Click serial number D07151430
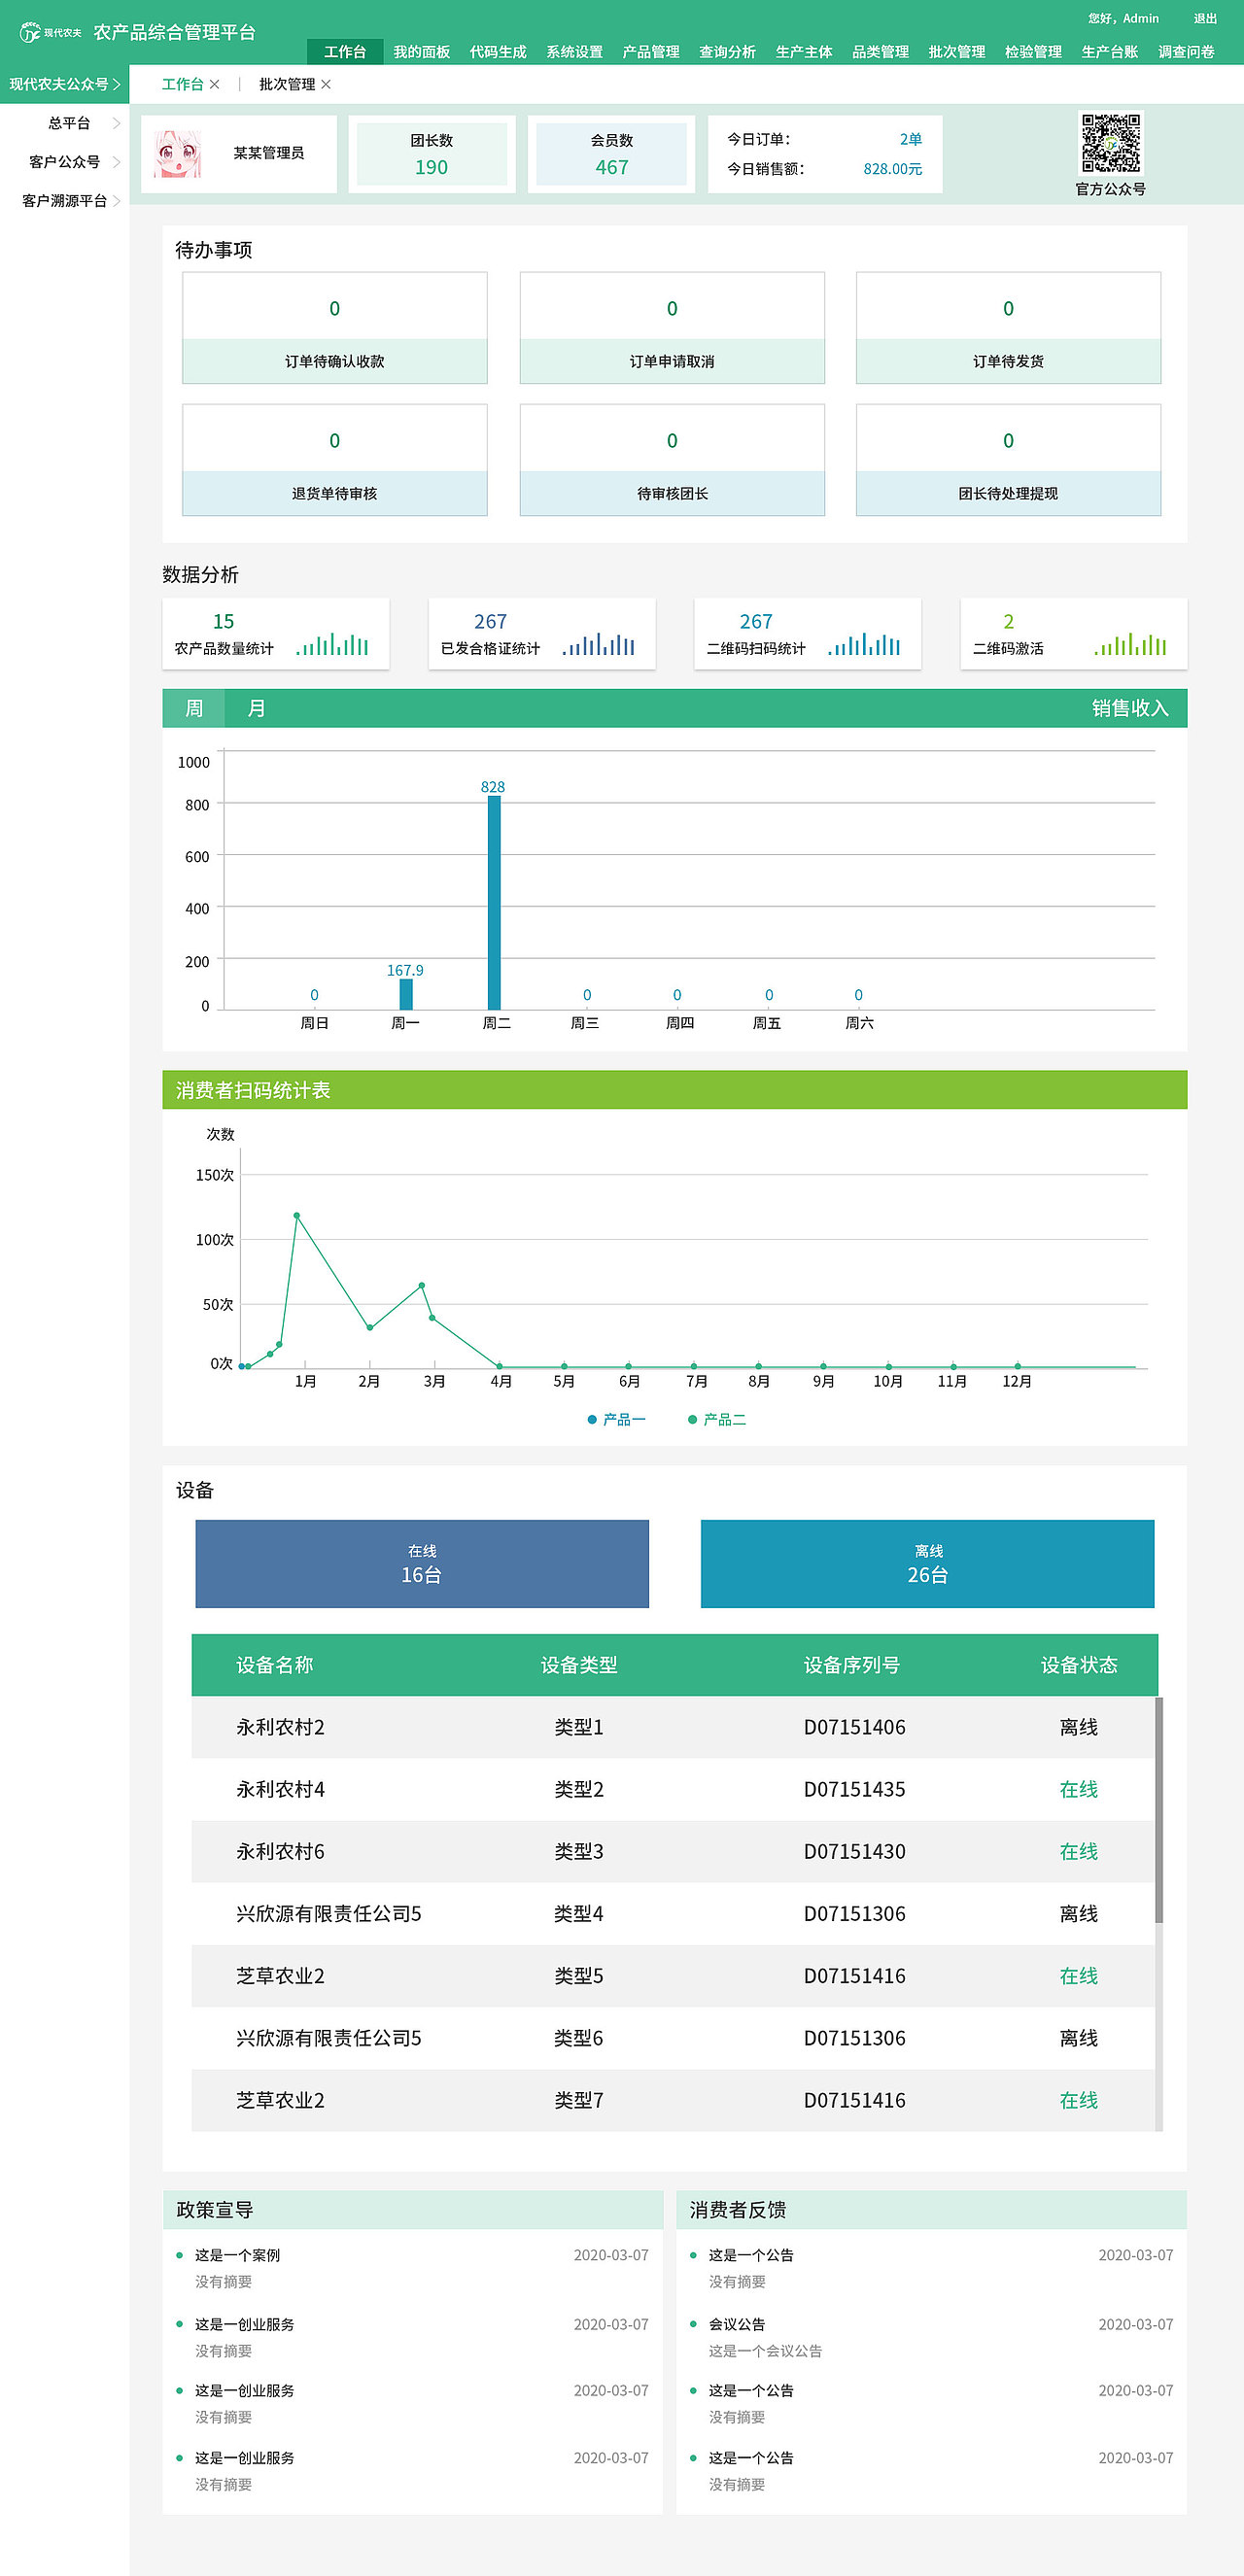 (855, 1851)
